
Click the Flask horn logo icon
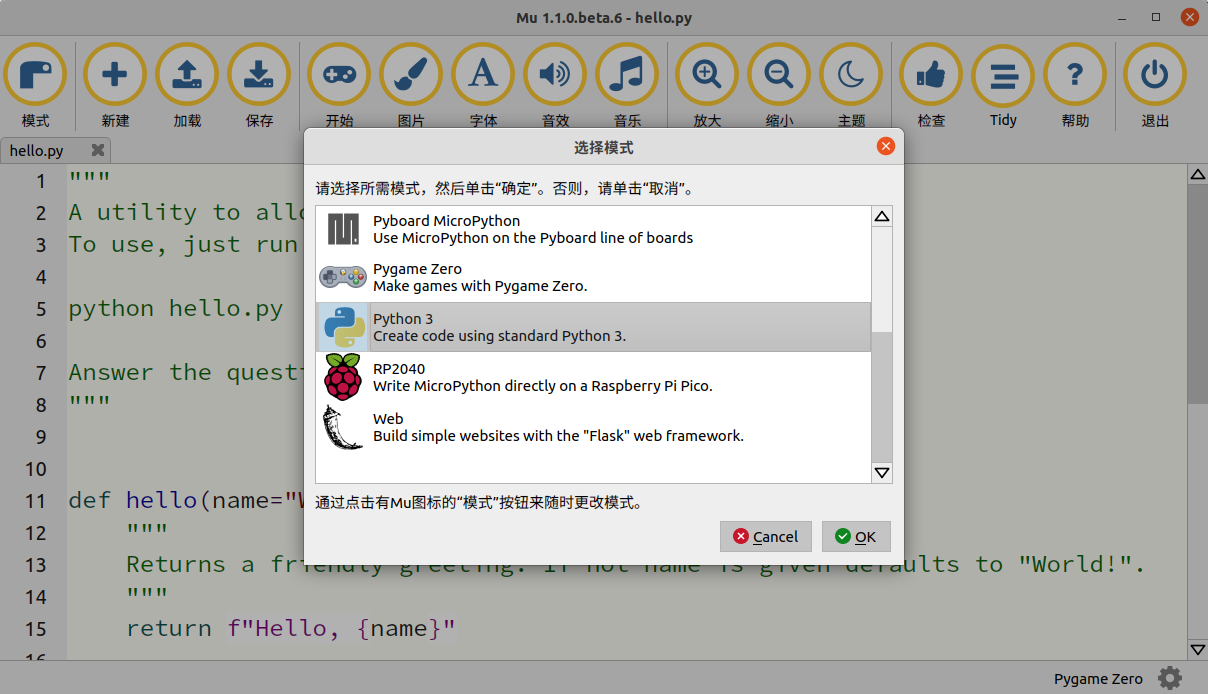pos(343,427)
